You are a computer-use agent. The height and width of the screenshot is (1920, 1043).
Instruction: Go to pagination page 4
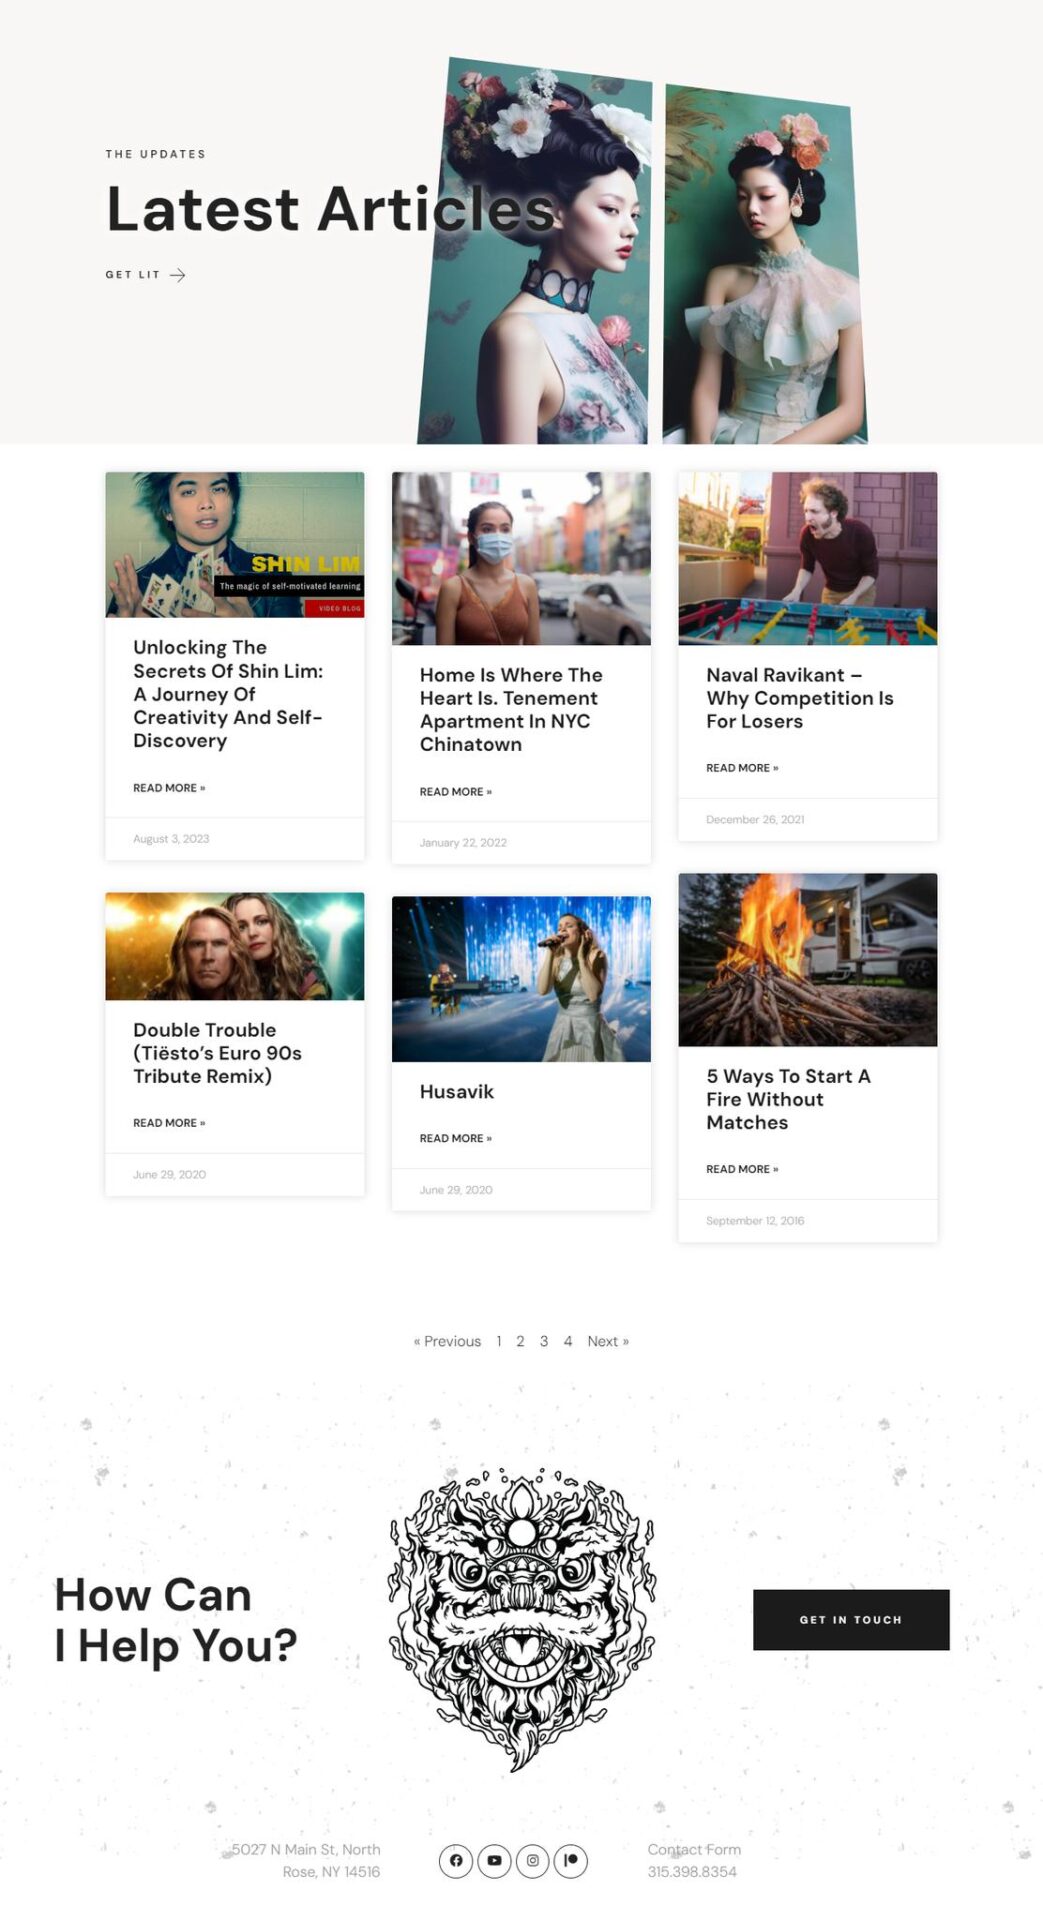pyautogui.click(x=568, y=1341)
